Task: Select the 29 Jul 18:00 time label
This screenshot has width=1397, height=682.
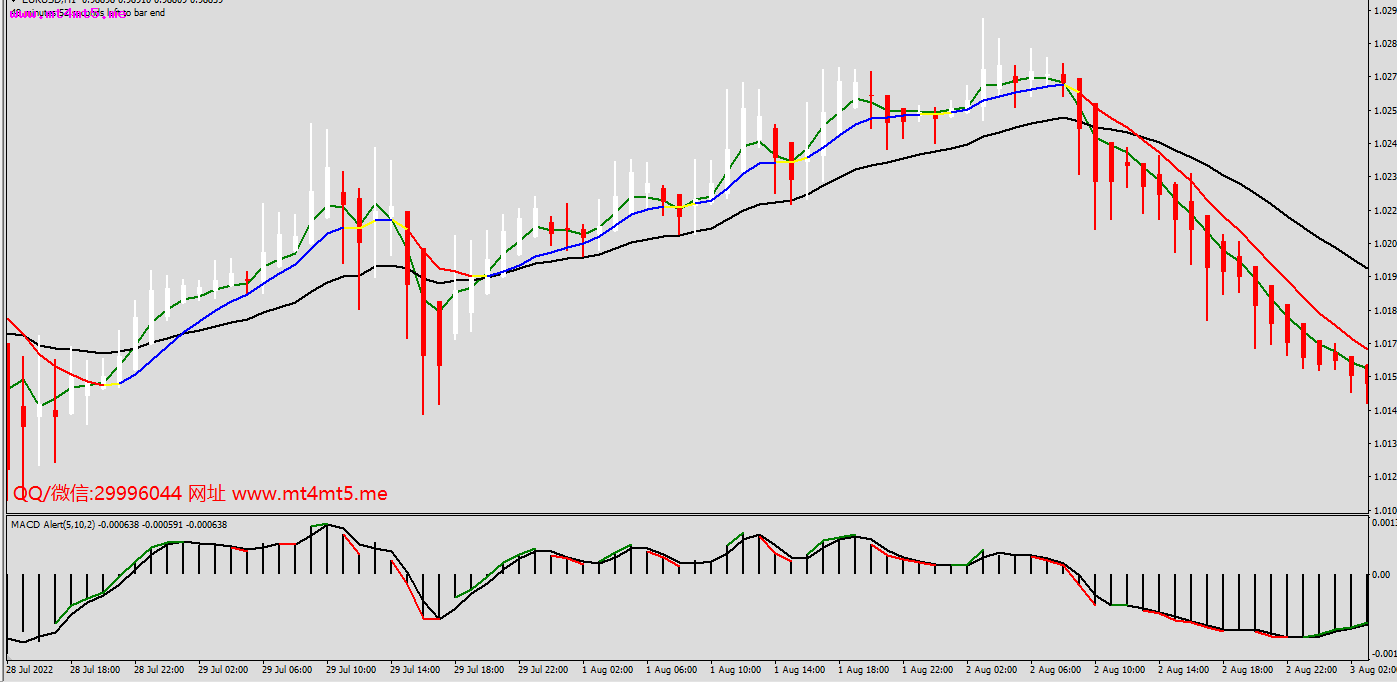Action: [x=479, y=669]
